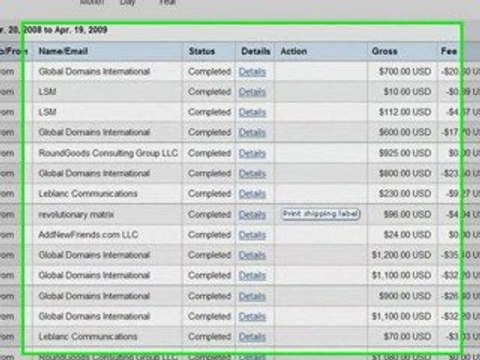This screenshot has width=480, height=360.
Task: Click Details for Leblanc Communications $230.00 USD
Action: click(252, 194)
